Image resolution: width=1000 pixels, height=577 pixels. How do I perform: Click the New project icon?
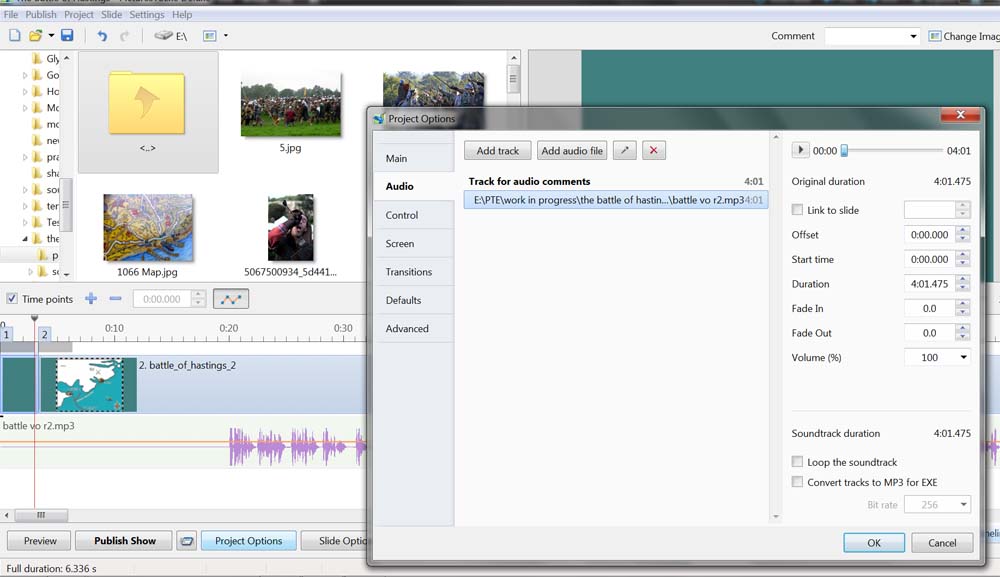[x=14, y=36]
